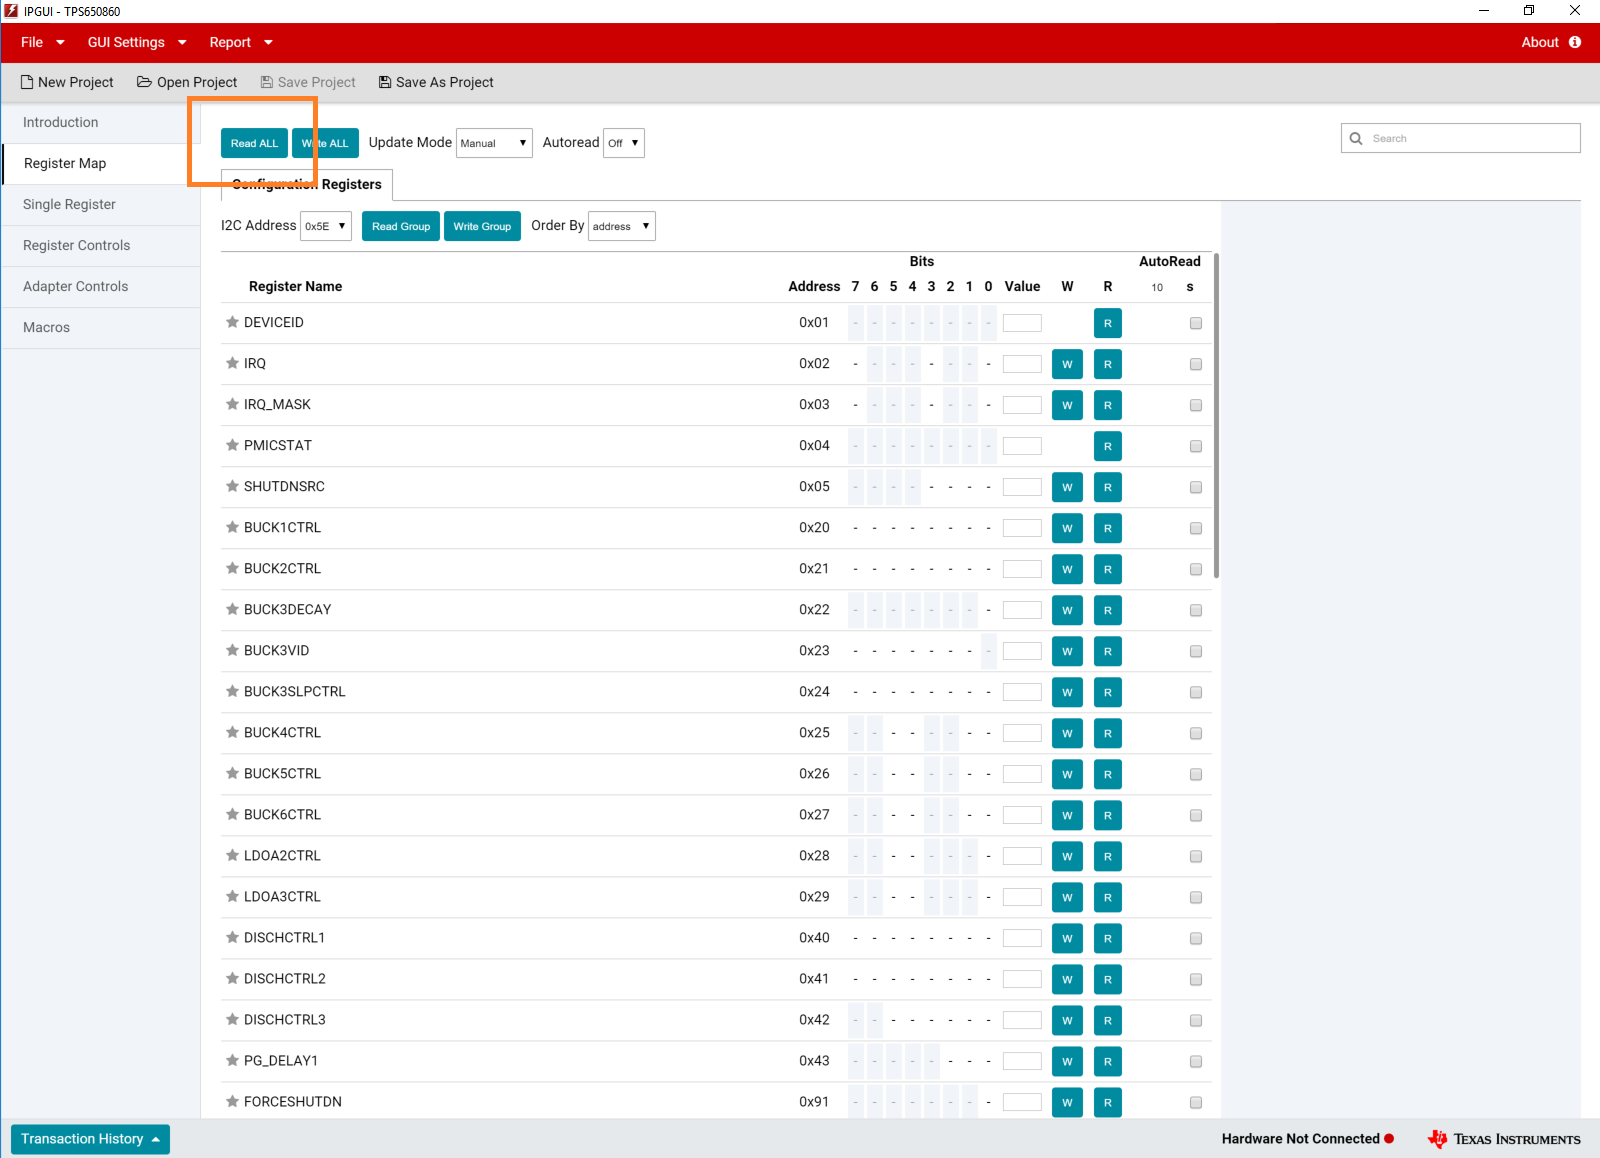Check AutoRead for FORCESHUTDN
The image size is (1600, 1158).
pos(1196,1102)
